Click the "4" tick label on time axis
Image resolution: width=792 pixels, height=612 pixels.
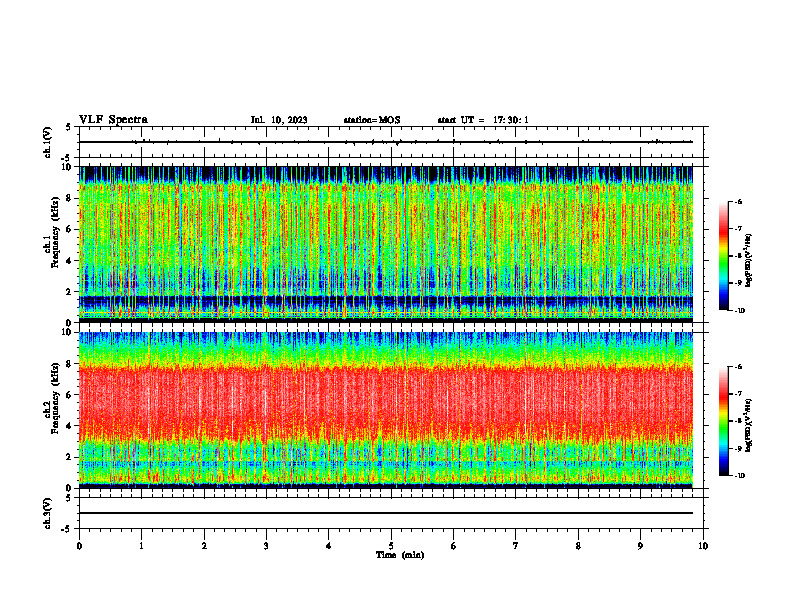click(x=329, y=546)
